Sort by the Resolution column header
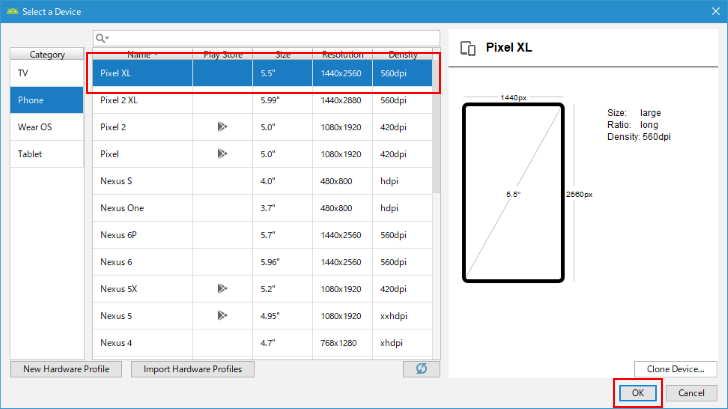The image size is (728, 409). [343, 54]
